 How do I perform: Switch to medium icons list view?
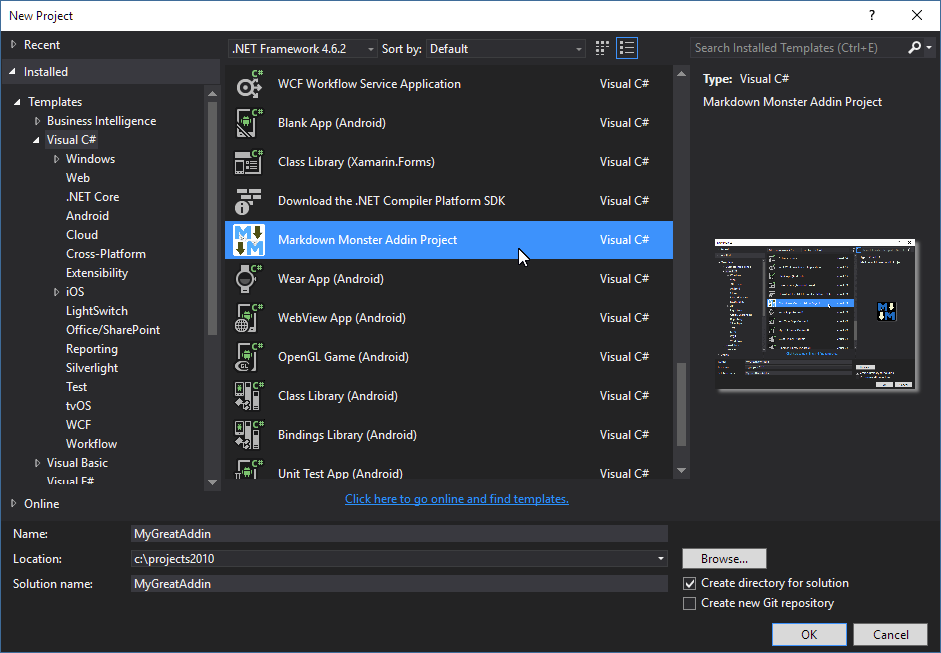[627, 48]
